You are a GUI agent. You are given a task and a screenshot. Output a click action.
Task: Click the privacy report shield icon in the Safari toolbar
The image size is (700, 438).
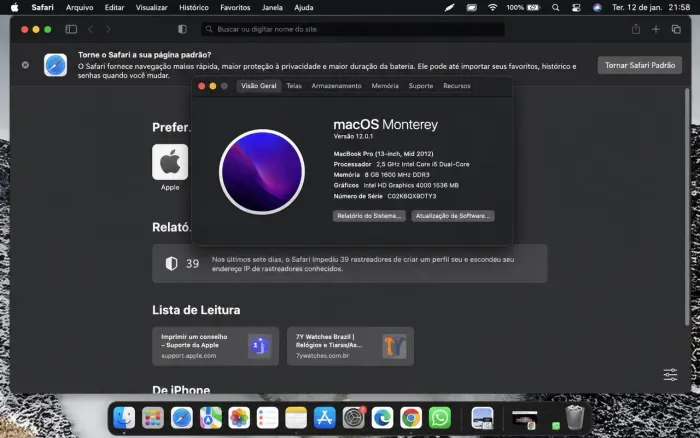[x=182, y=29]
